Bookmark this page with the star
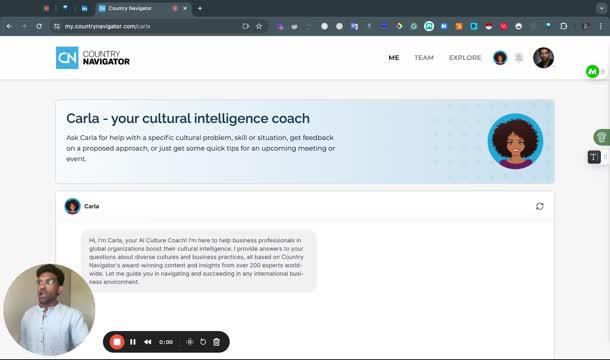This screenshot has width=610, height=360. (259, 26)
